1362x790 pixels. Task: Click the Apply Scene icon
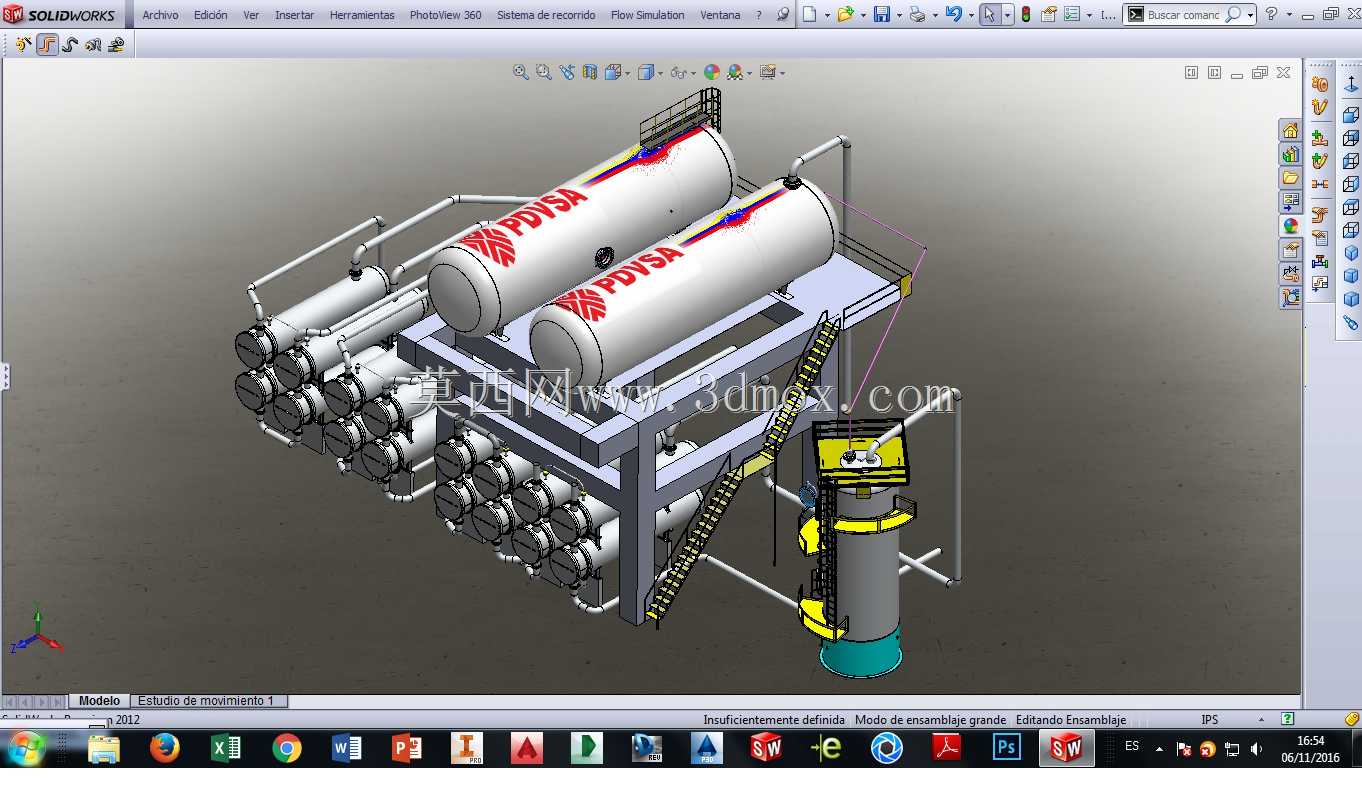(x=735, y=72)
